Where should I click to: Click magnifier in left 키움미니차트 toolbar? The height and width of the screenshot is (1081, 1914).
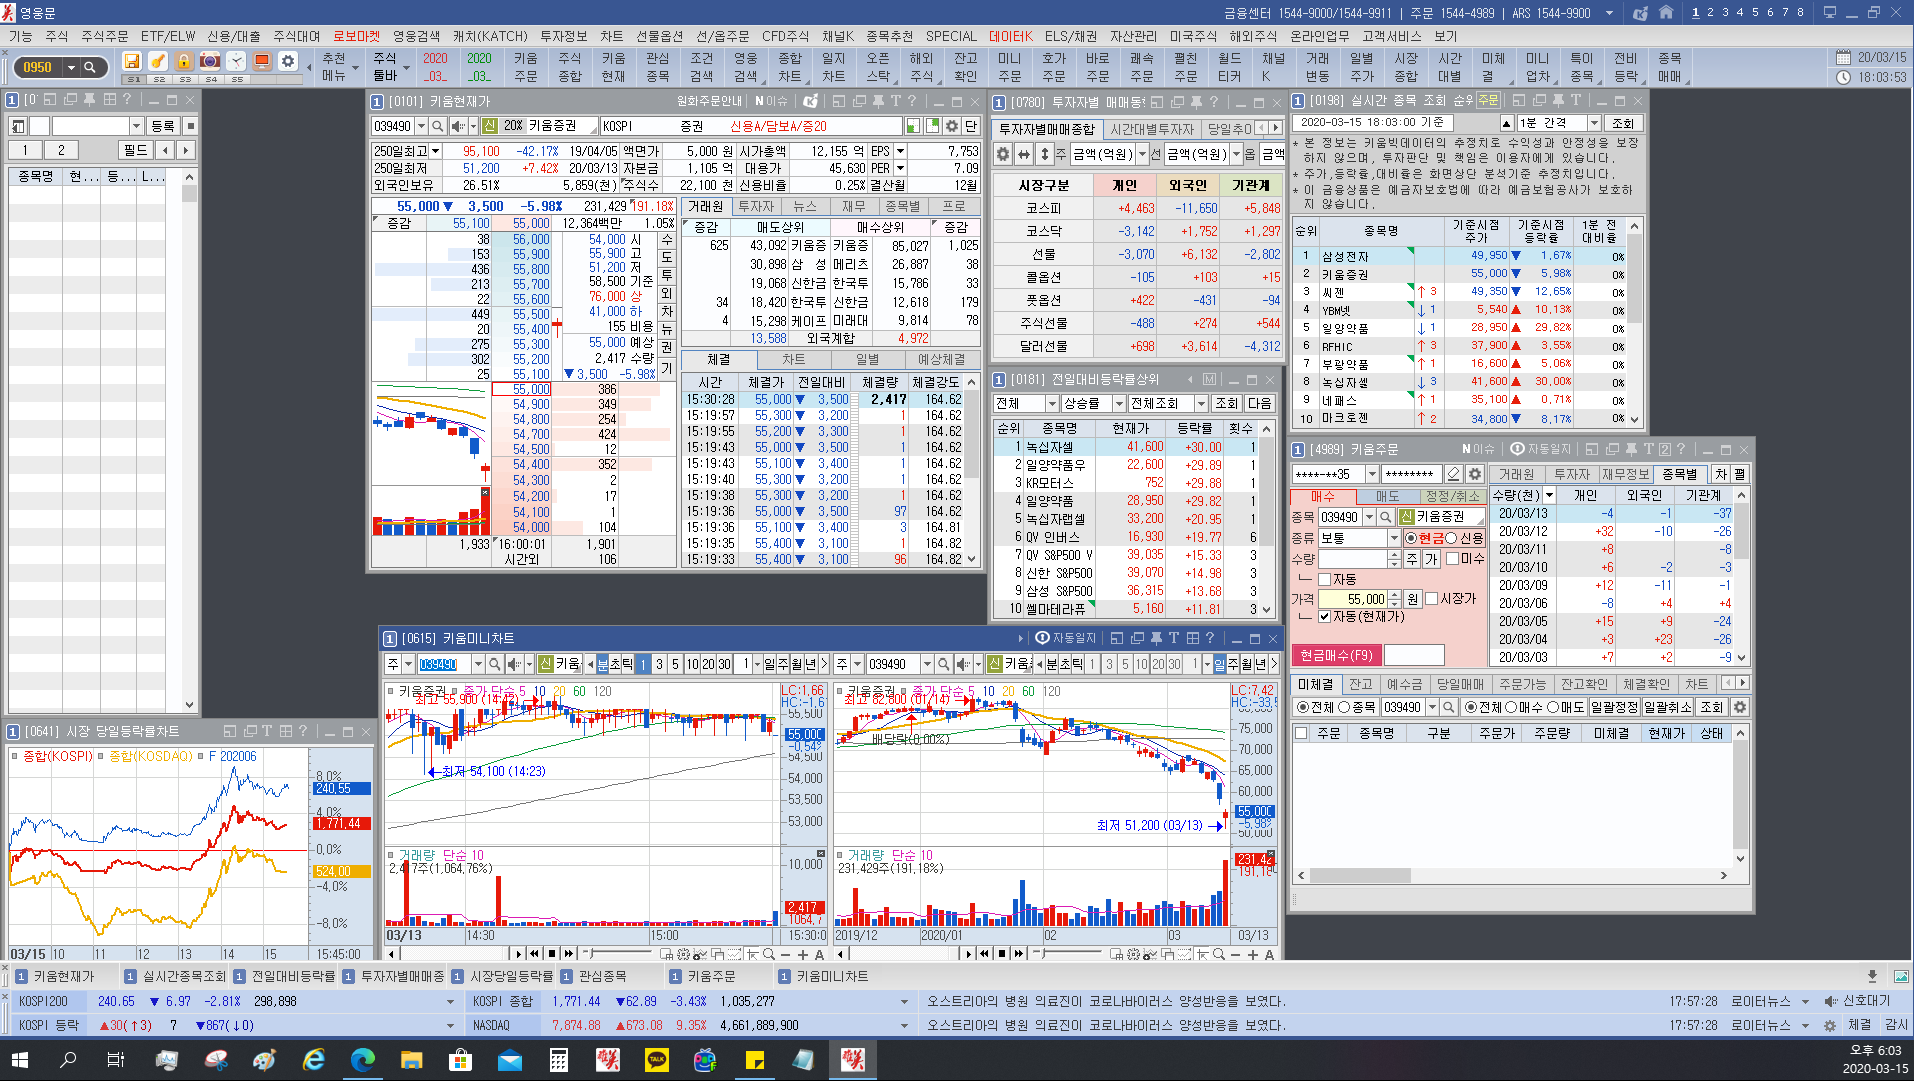pos(494,664)
